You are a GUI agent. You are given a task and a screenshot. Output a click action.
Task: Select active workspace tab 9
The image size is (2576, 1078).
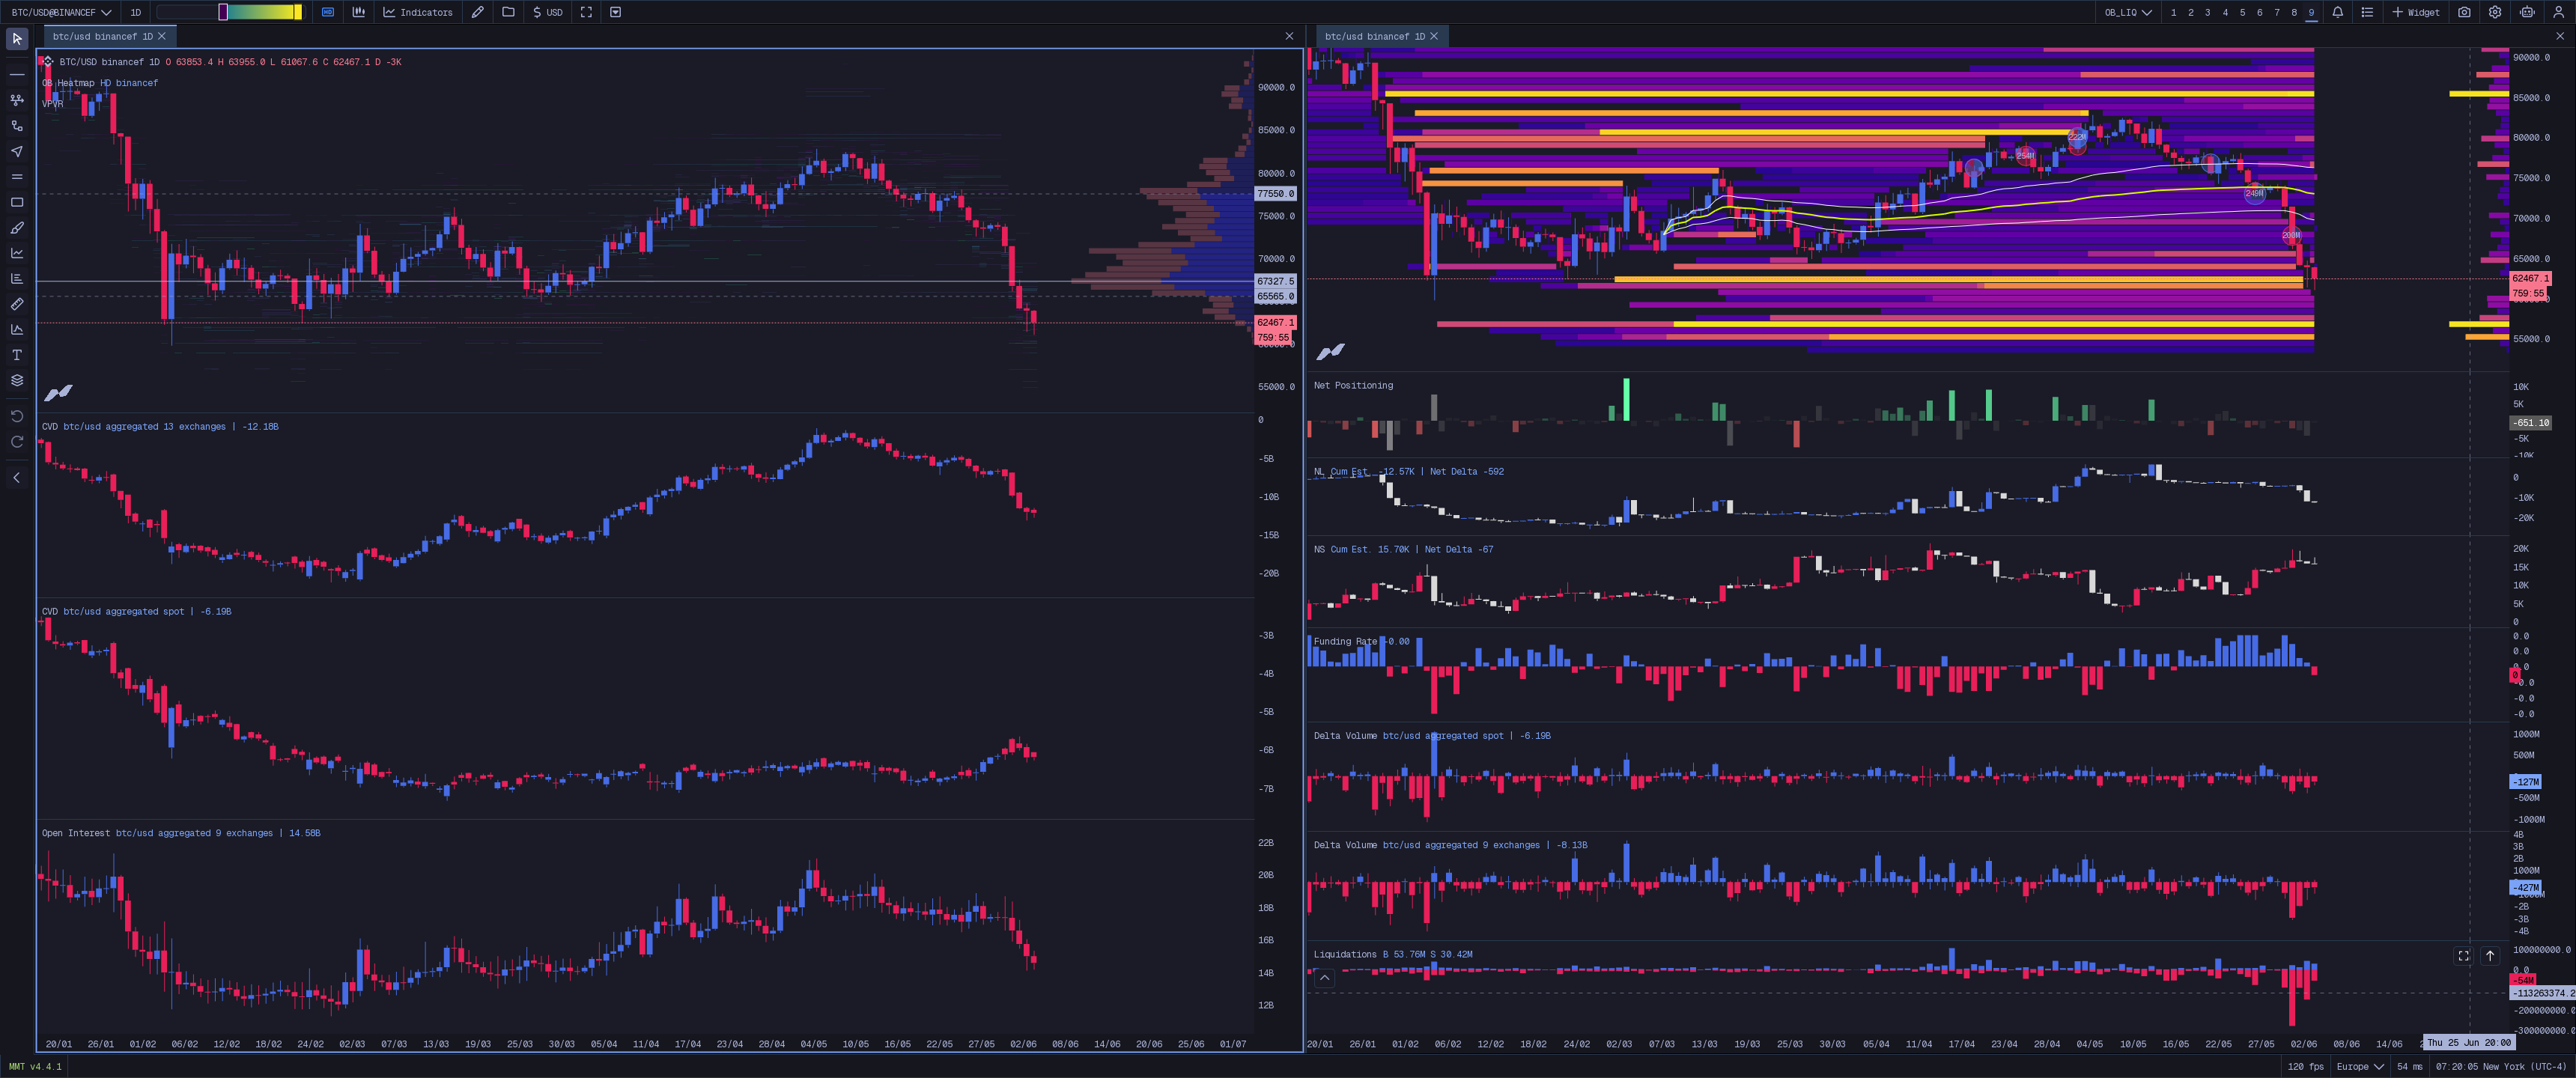[x=2311, y=12]
